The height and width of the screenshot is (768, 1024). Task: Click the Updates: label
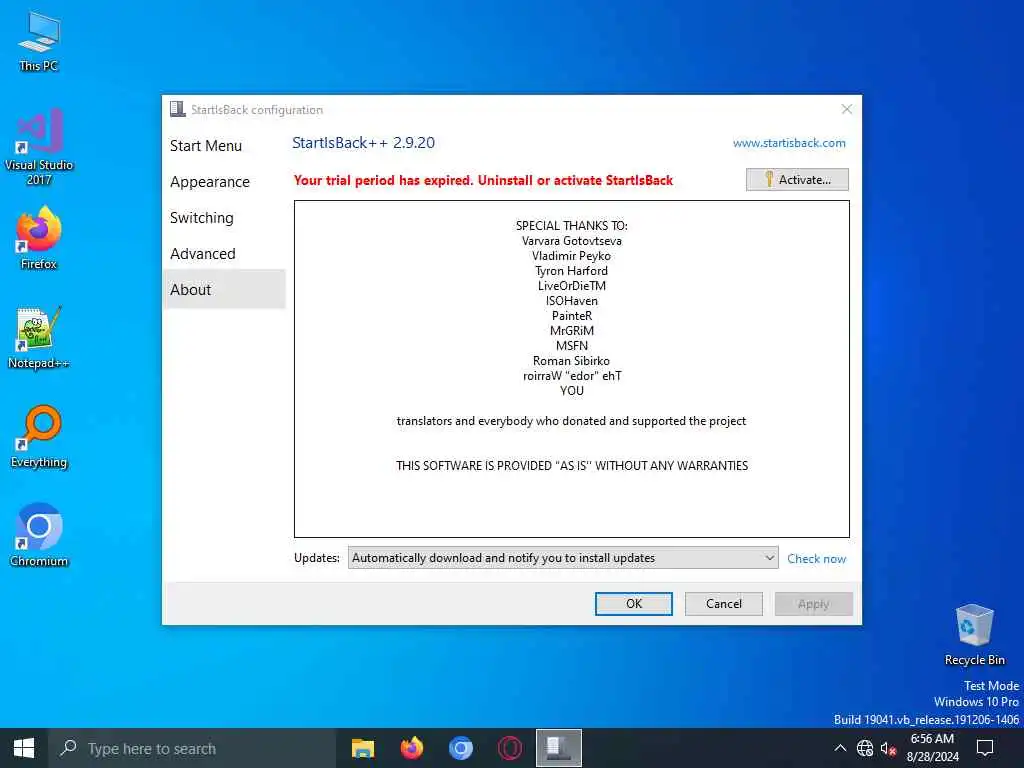(317, 558)
